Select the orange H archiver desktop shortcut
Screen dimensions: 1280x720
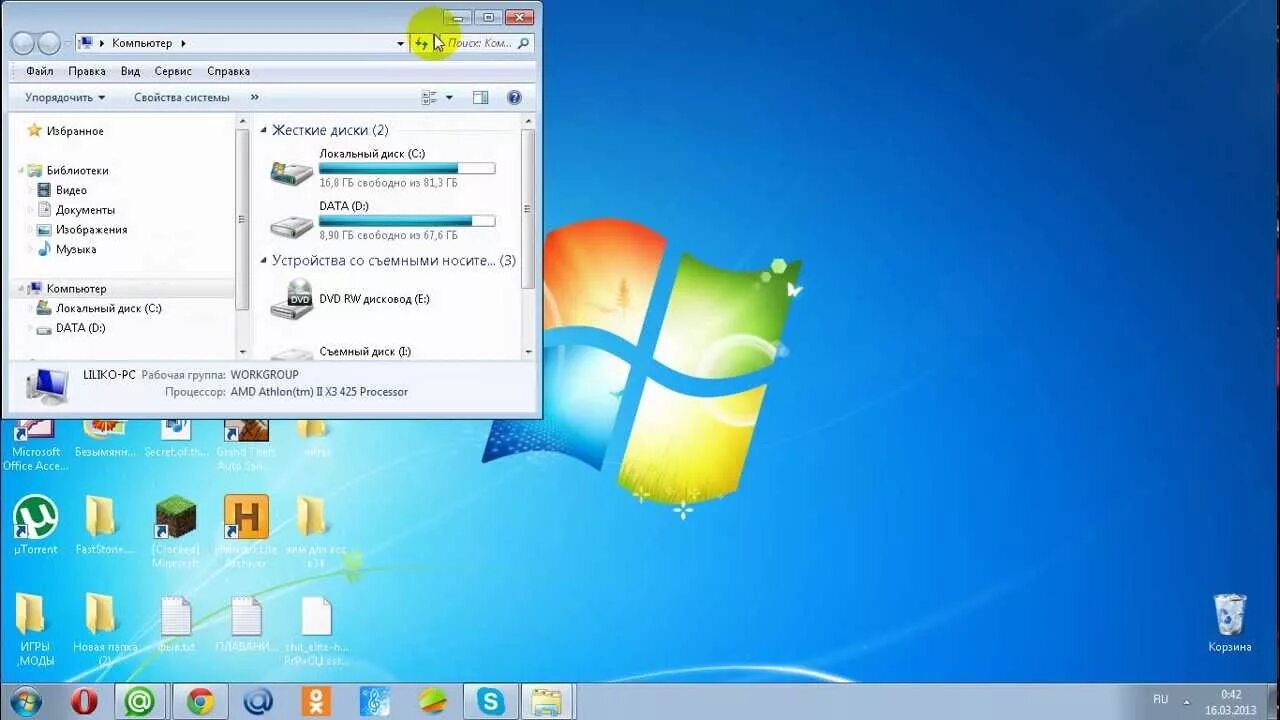coord(246,531)
